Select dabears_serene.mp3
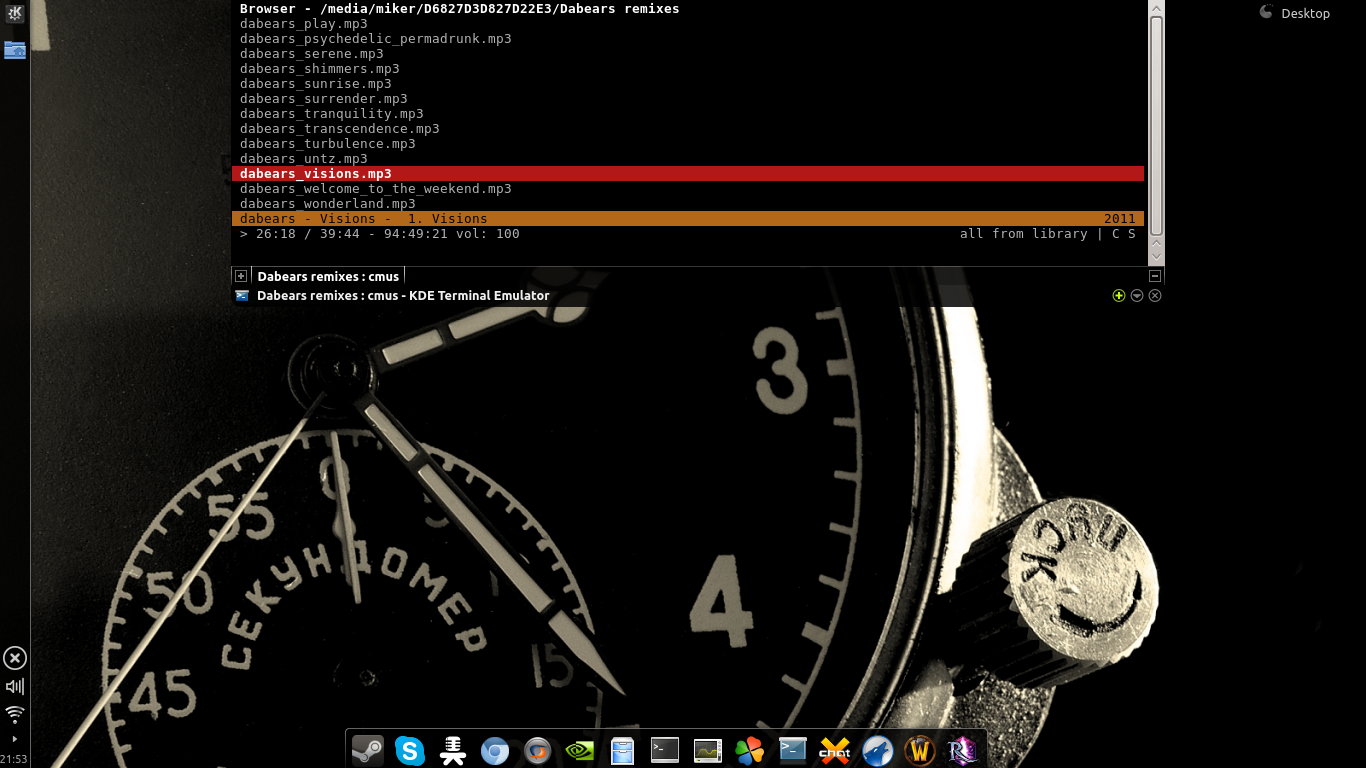This screenshot has width=1366, height=768. tap(312, 54)
